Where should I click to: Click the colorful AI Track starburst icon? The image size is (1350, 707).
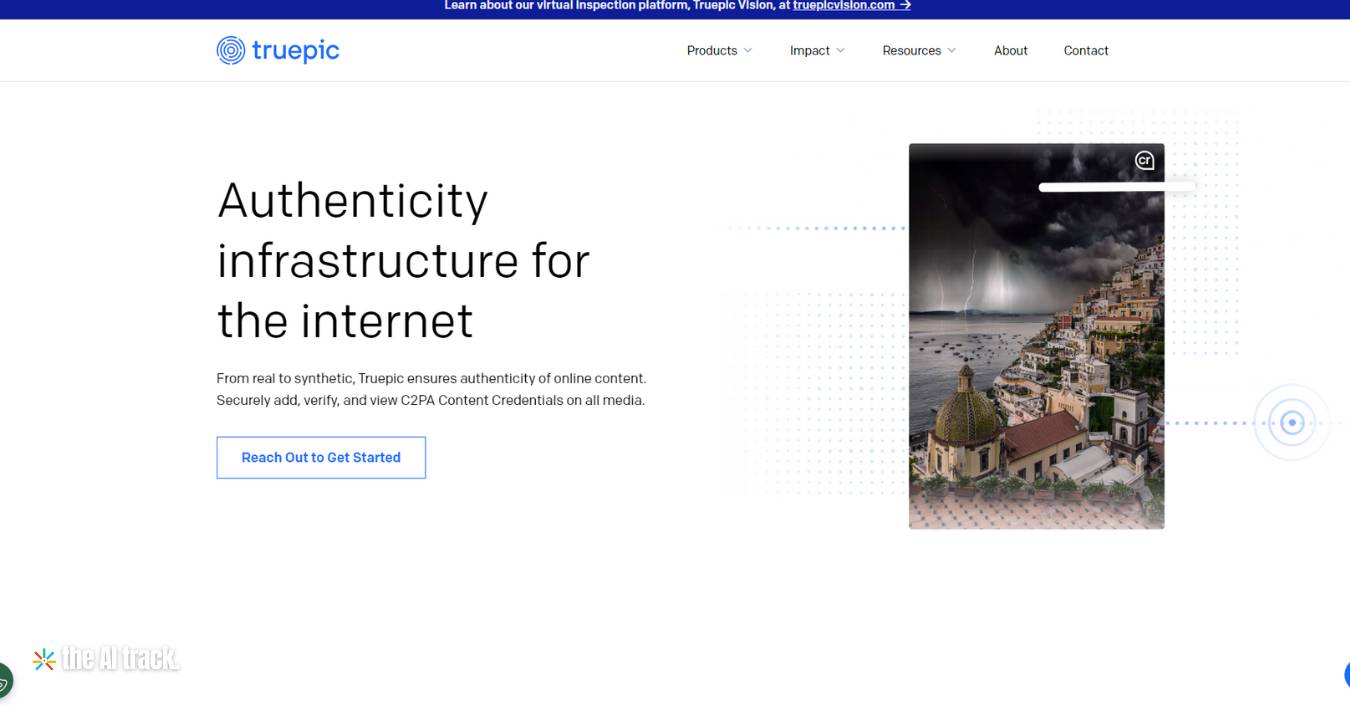(43, 658)
